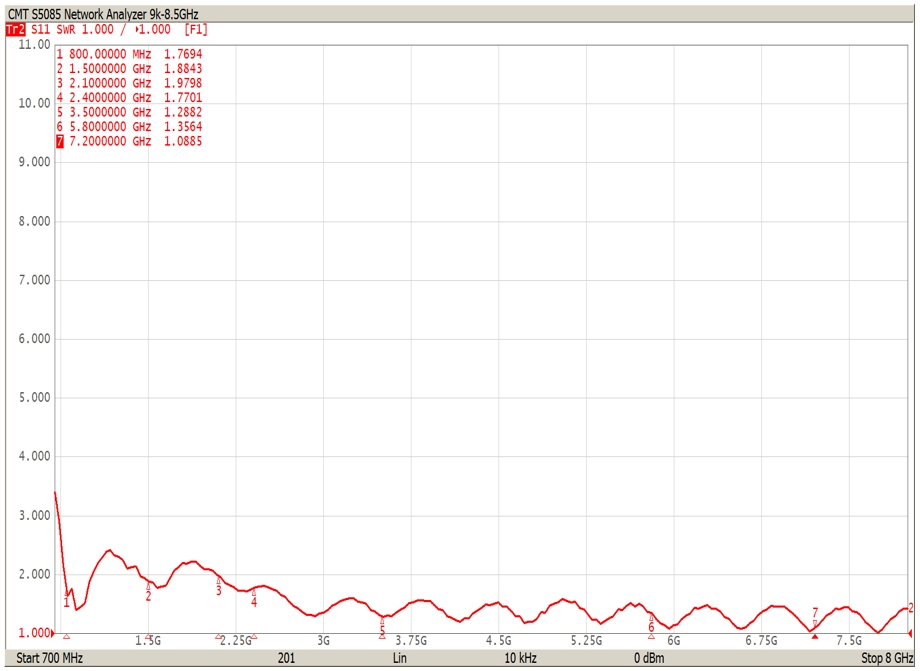Click the 201 sweep points field

click(x=286, y=659)
